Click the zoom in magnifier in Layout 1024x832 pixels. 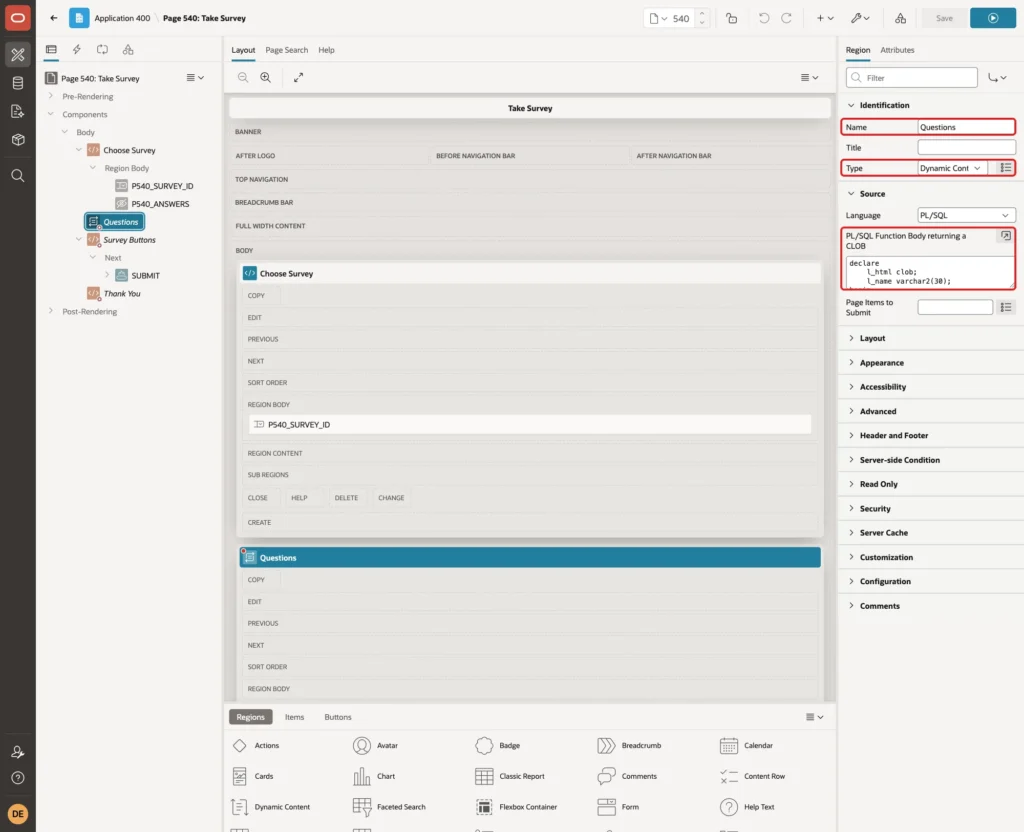pyautogui.click(x=266, y=77)
